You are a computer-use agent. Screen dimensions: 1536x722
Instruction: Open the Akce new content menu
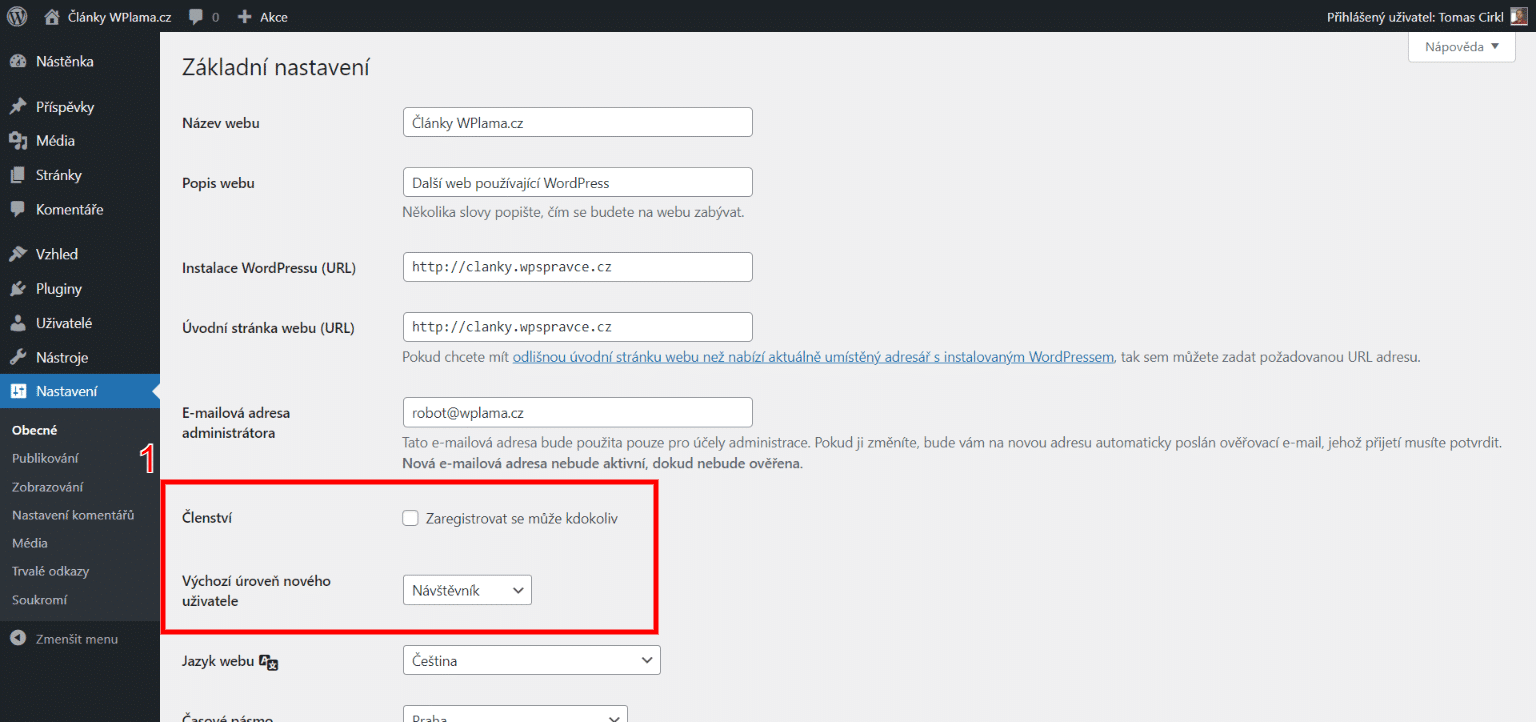click(x=262, y=17)
